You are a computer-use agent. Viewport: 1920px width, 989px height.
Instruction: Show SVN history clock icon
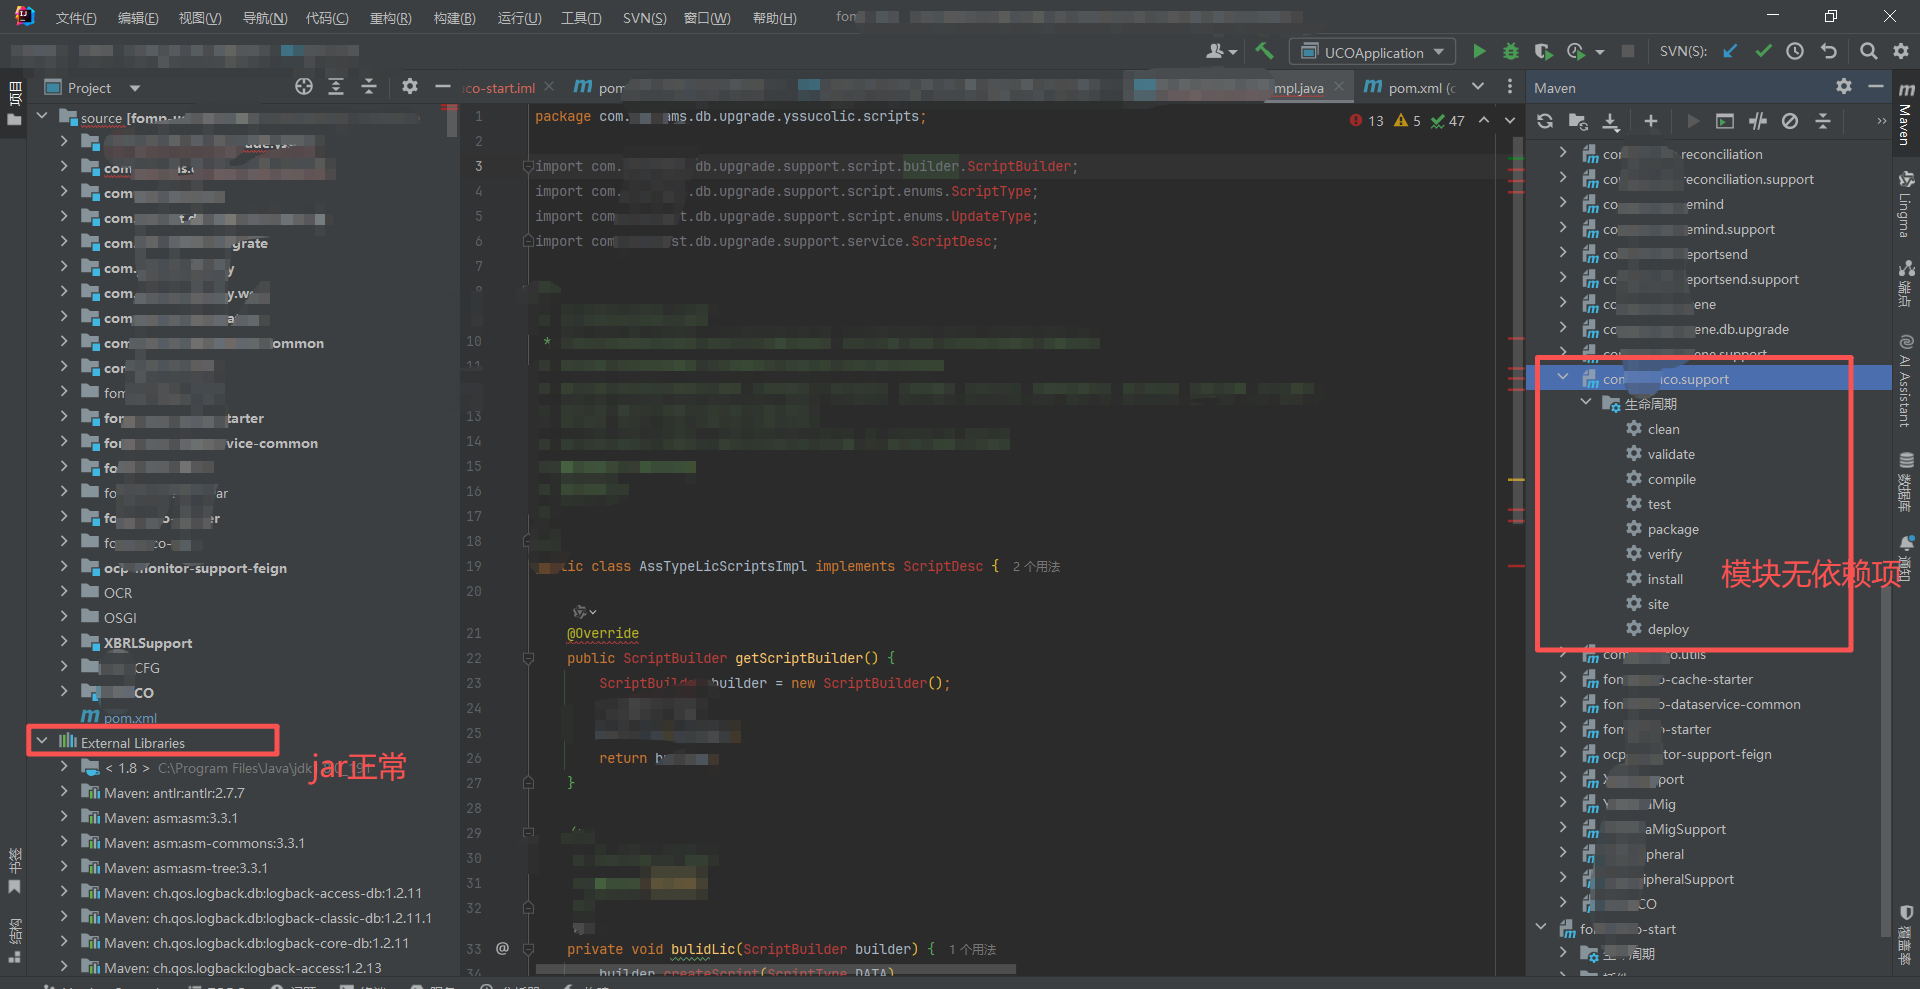tap(1795, 51)
